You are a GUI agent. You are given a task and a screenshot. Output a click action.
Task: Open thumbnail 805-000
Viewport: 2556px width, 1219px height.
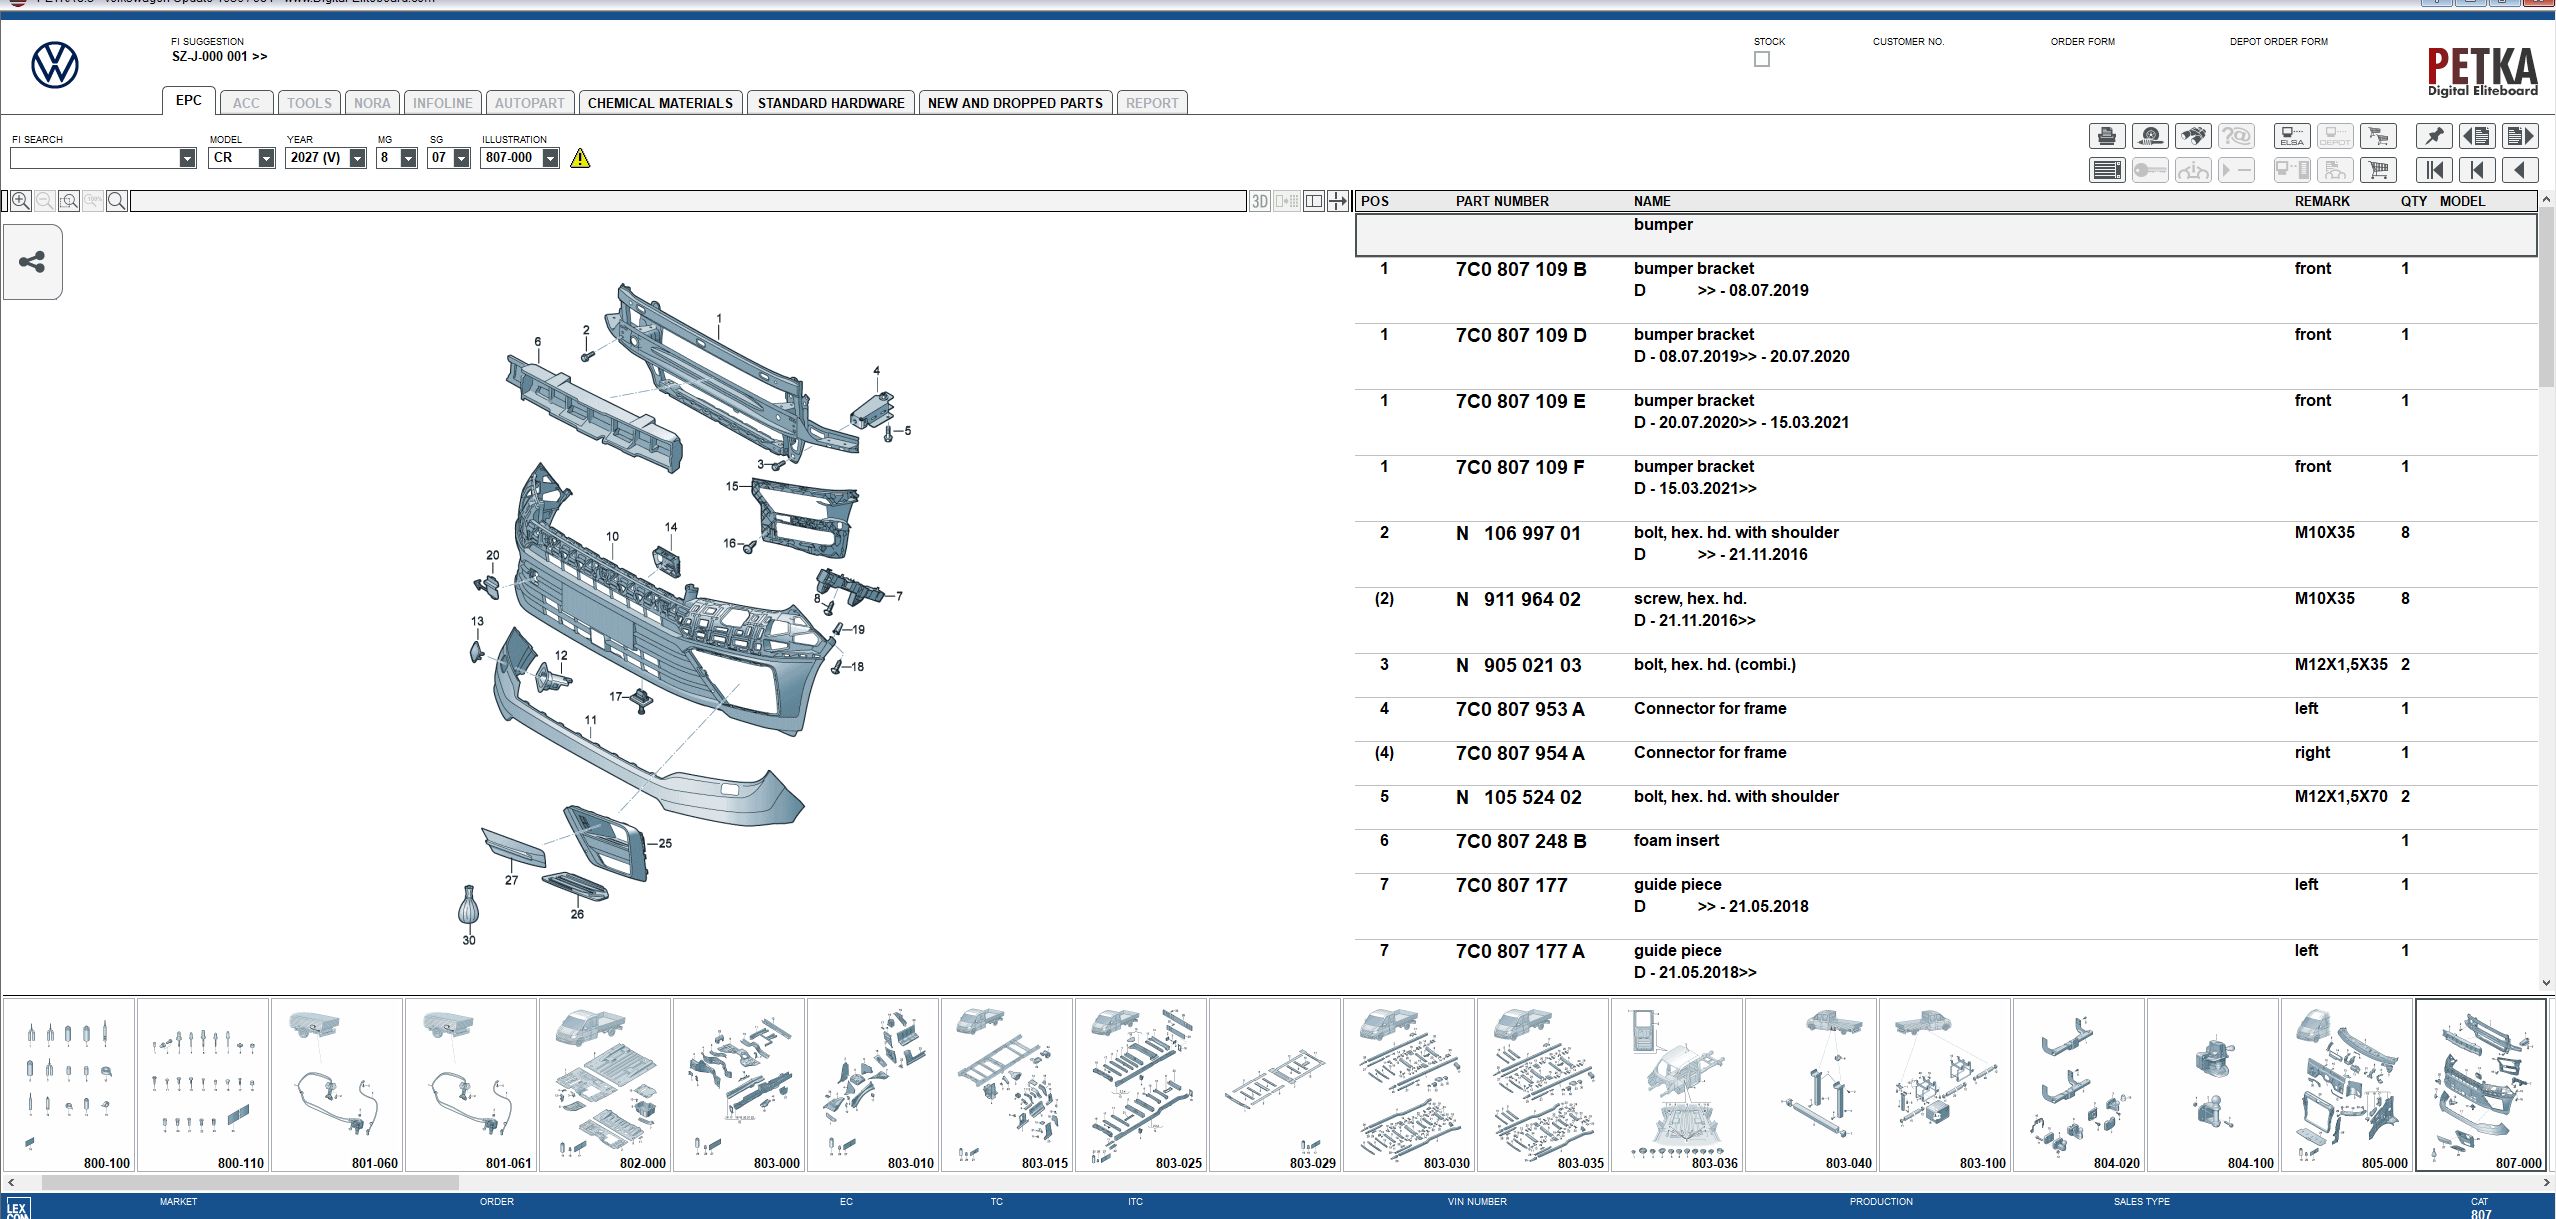click(x=2347, y=1085)
